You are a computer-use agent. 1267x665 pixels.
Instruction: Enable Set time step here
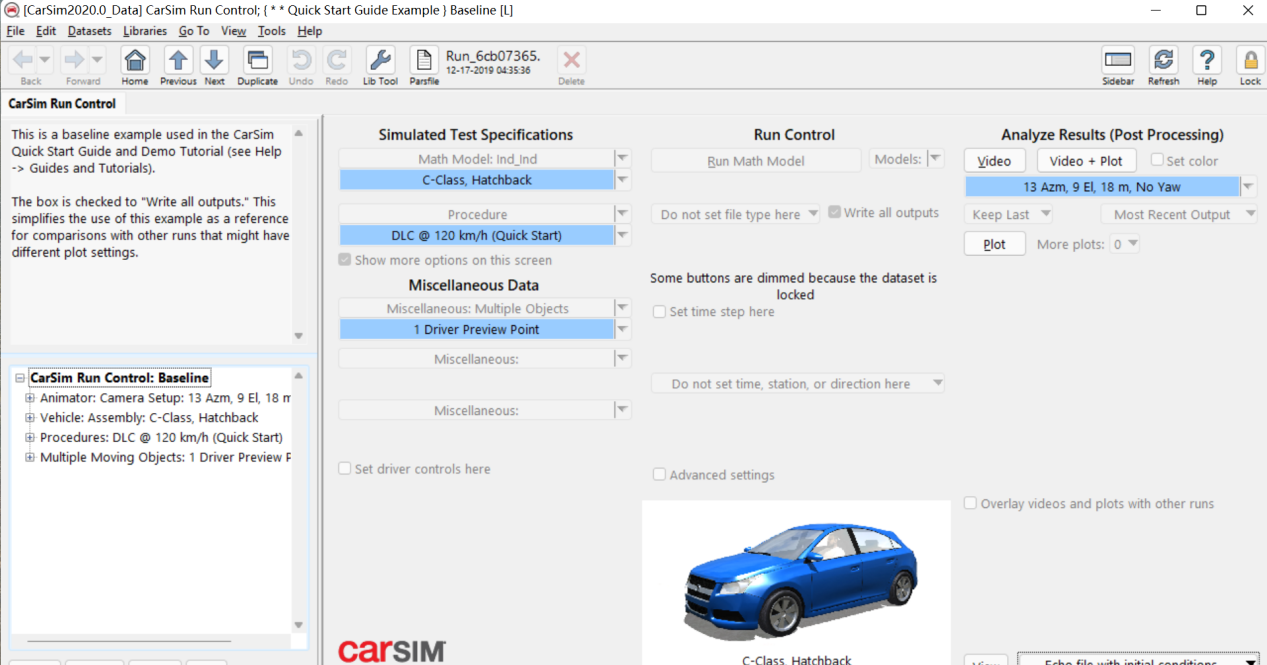point(659,311)
